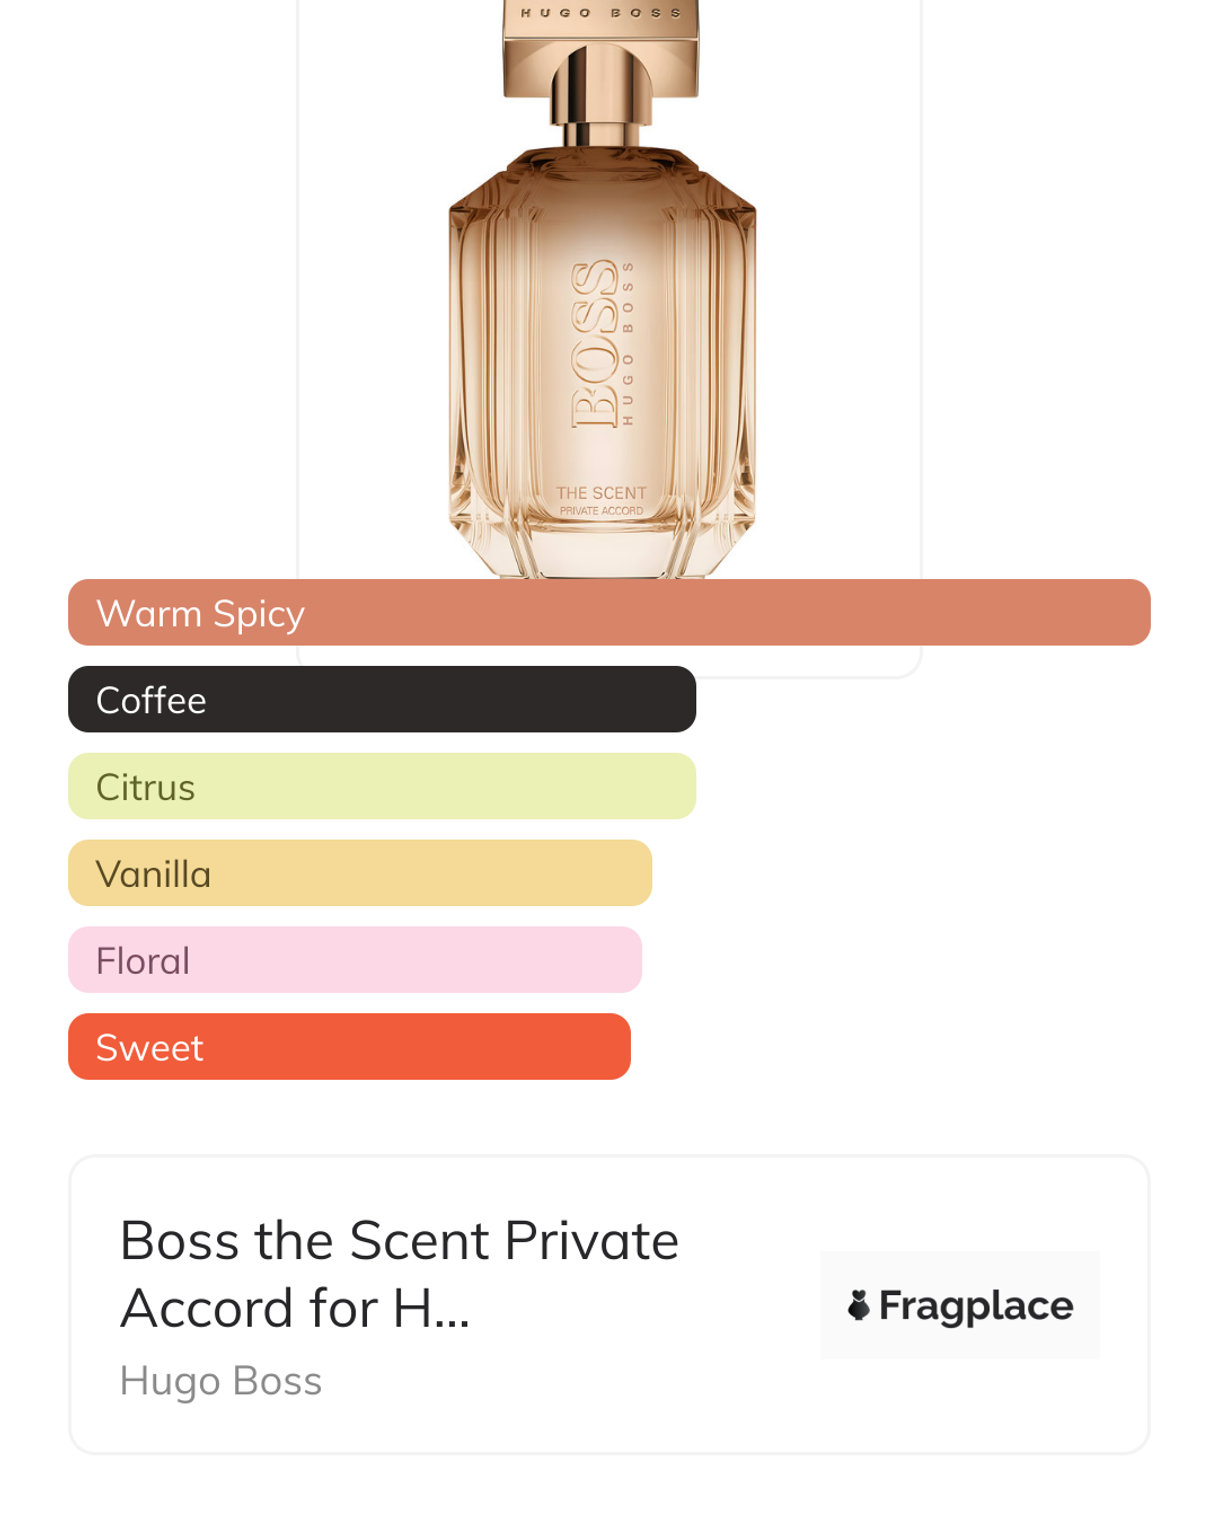The width and height of the screenshot is (1218, 1523).
Task: Tap the bottle cap engraved HUGO BOSS
Action: [600, 40]
